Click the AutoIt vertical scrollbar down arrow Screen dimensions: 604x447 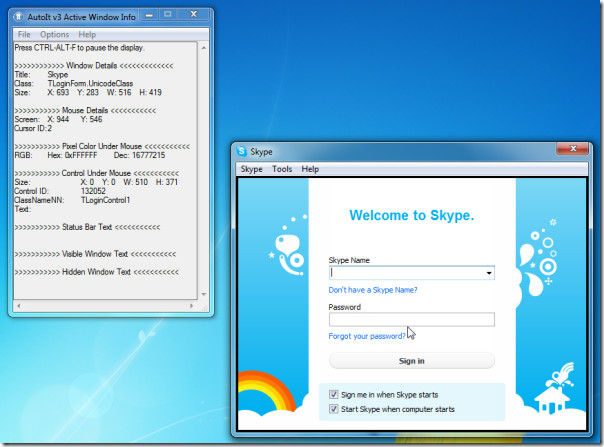[204, 295]
